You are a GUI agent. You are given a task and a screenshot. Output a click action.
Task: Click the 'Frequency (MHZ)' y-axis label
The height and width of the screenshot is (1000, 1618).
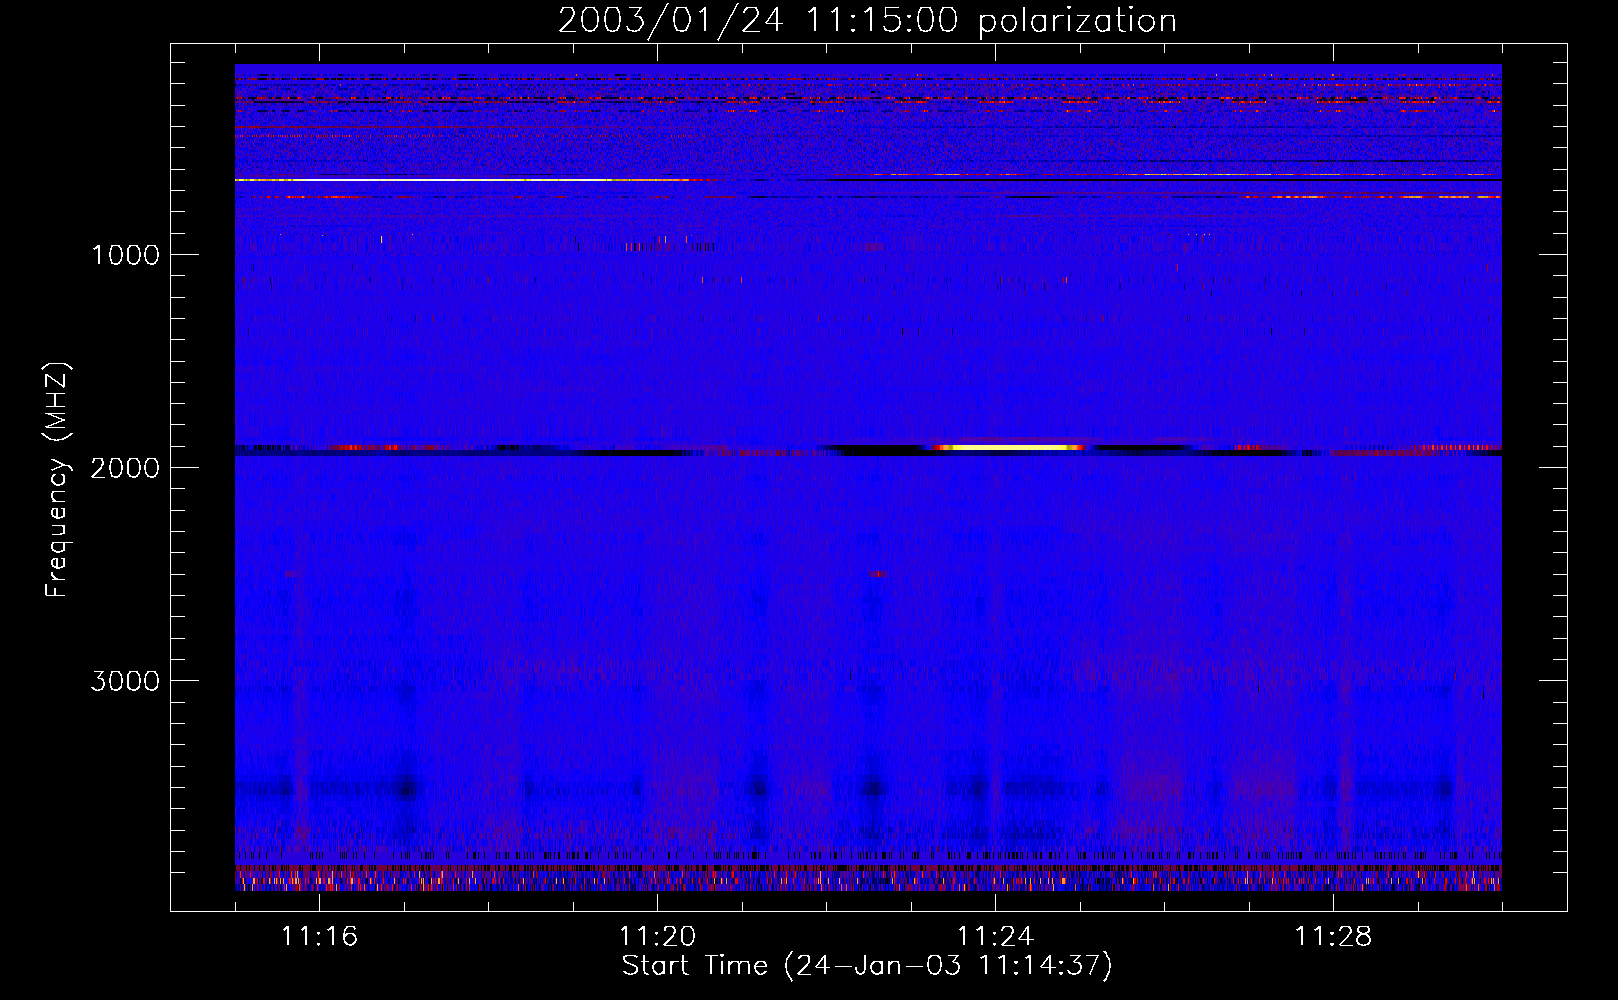coord(57,480)
